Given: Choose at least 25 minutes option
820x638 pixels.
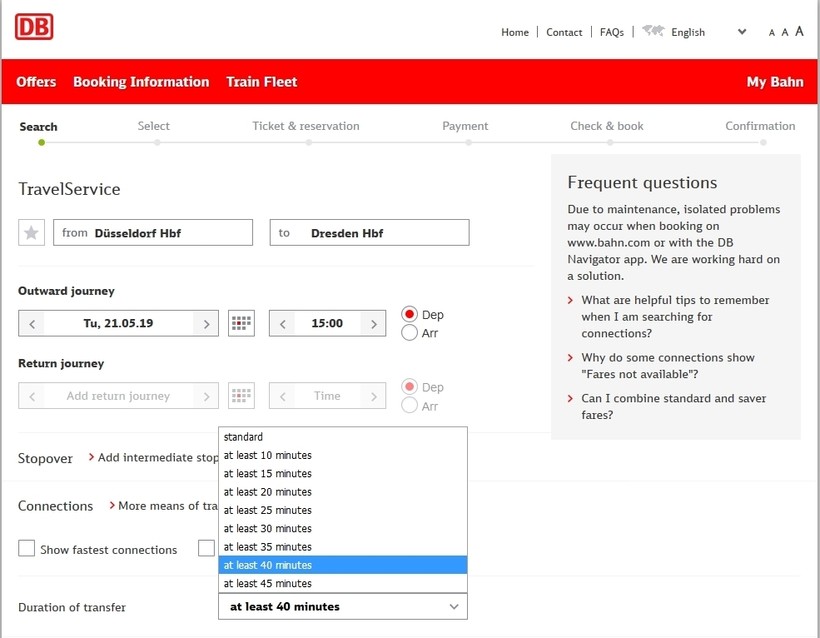Looking at the screenshot, I should pos(267,510).
